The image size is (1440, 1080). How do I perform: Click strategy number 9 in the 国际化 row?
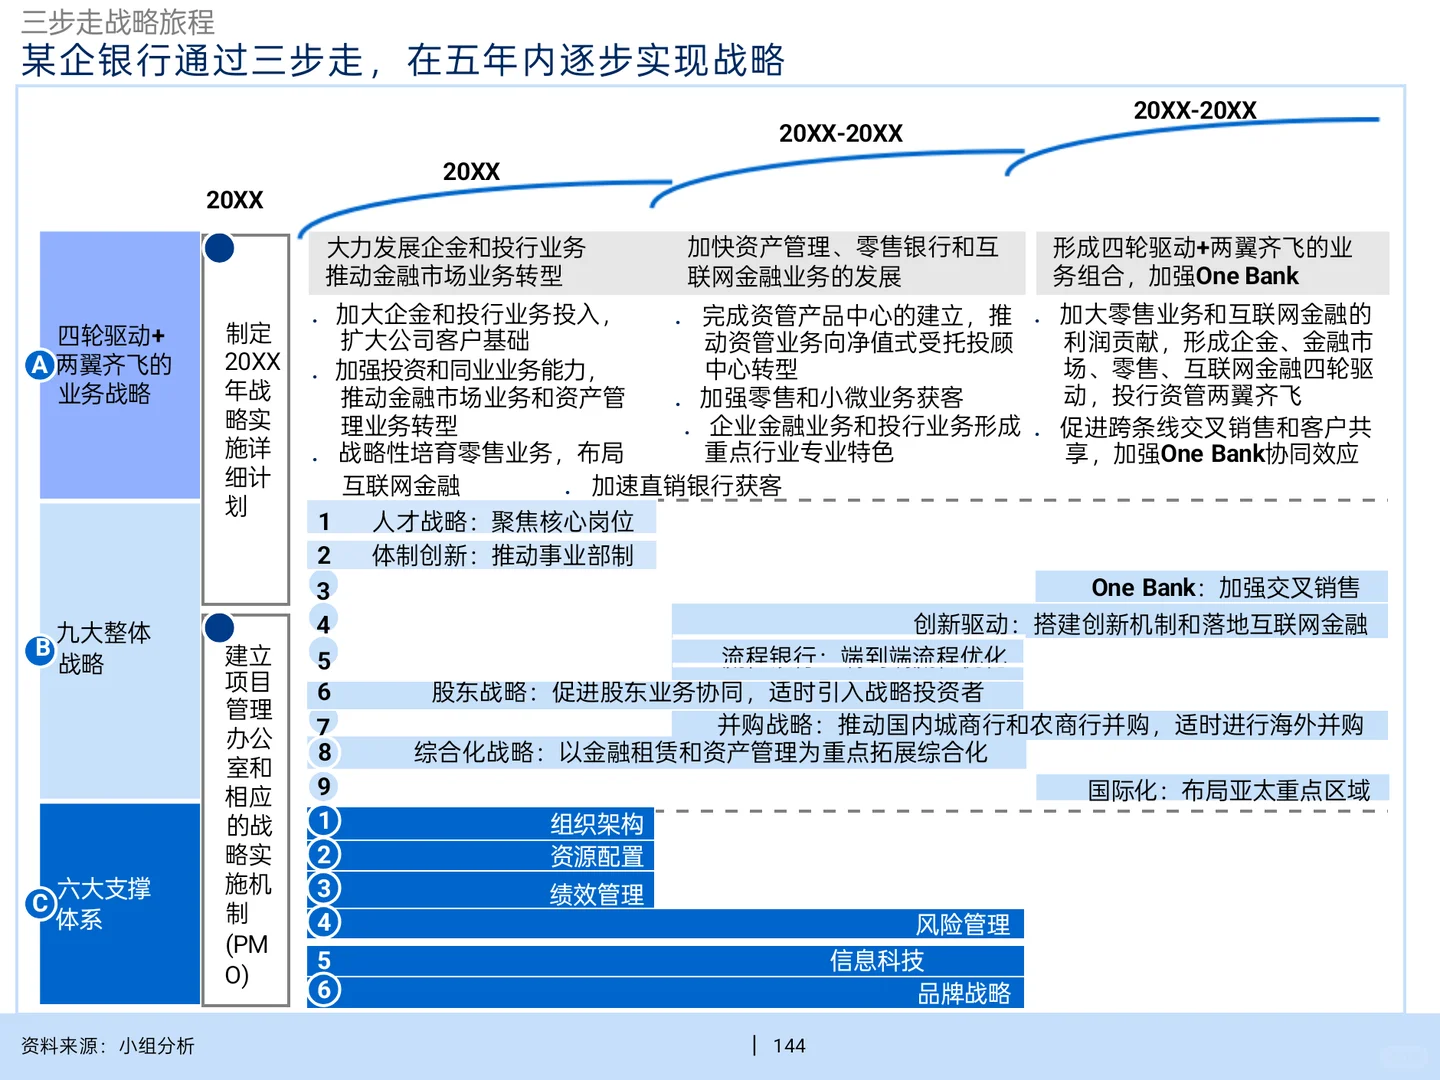(323, 786)
